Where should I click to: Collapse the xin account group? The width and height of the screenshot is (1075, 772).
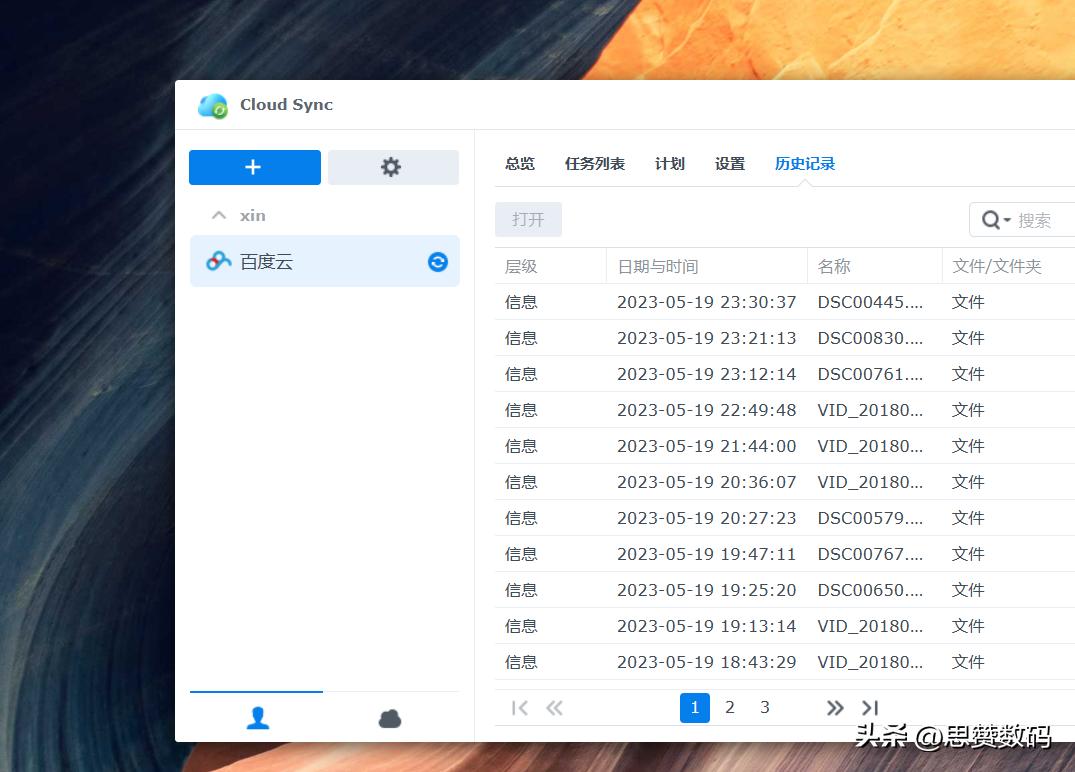tap(217, 215)
